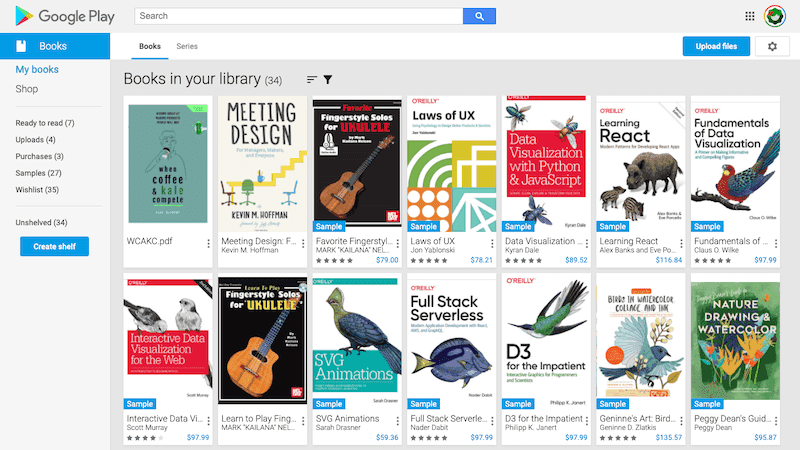This screenshot has height=450, width=800.
Task: Open three-dot menu for Laws of UX
Action: 492,244
